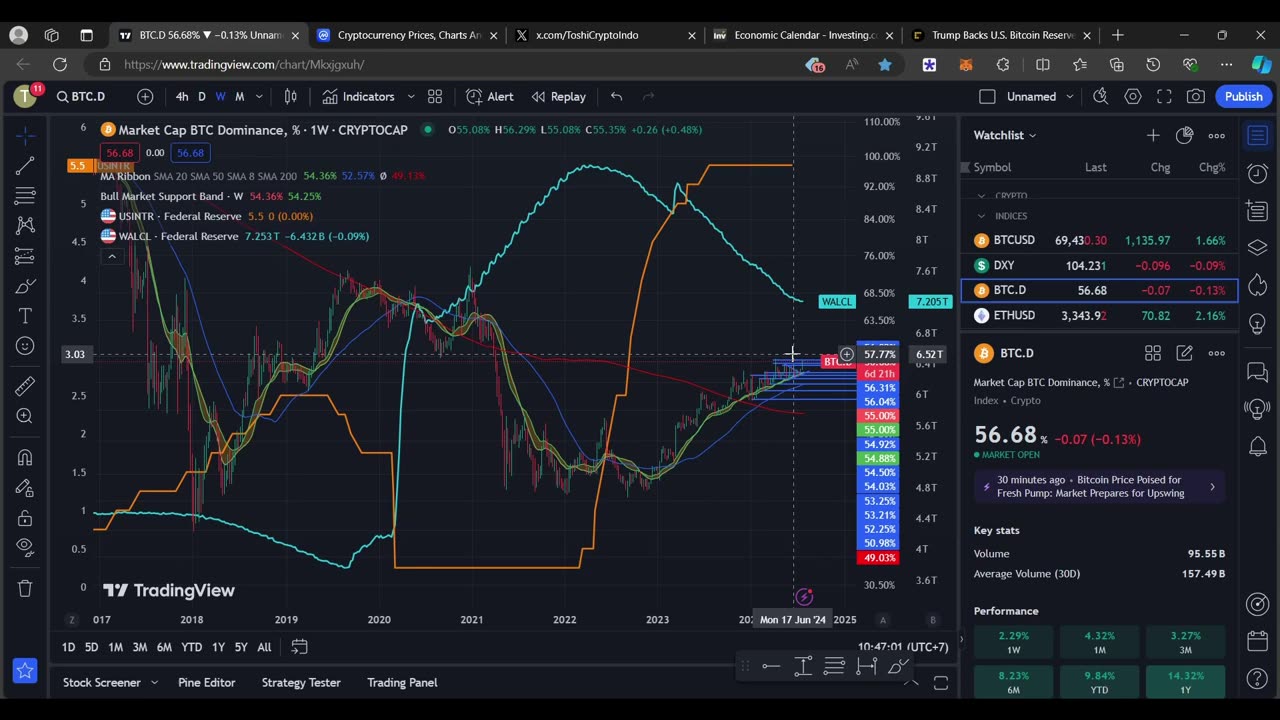Add symbol to Watchlist plus icon
Screen dimensions: 1280x720
click(x=1153, y=135)
